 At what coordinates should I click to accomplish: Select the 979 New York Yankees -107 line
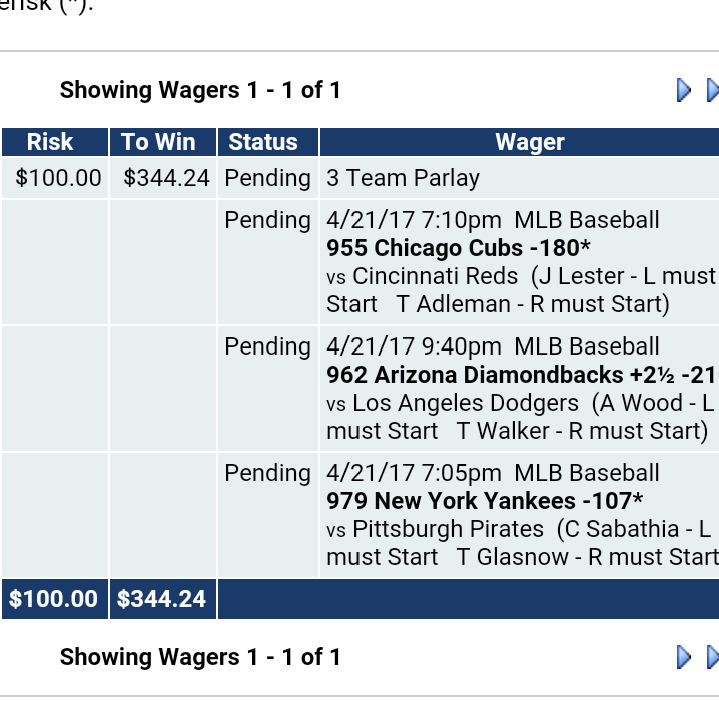point(484,501)
